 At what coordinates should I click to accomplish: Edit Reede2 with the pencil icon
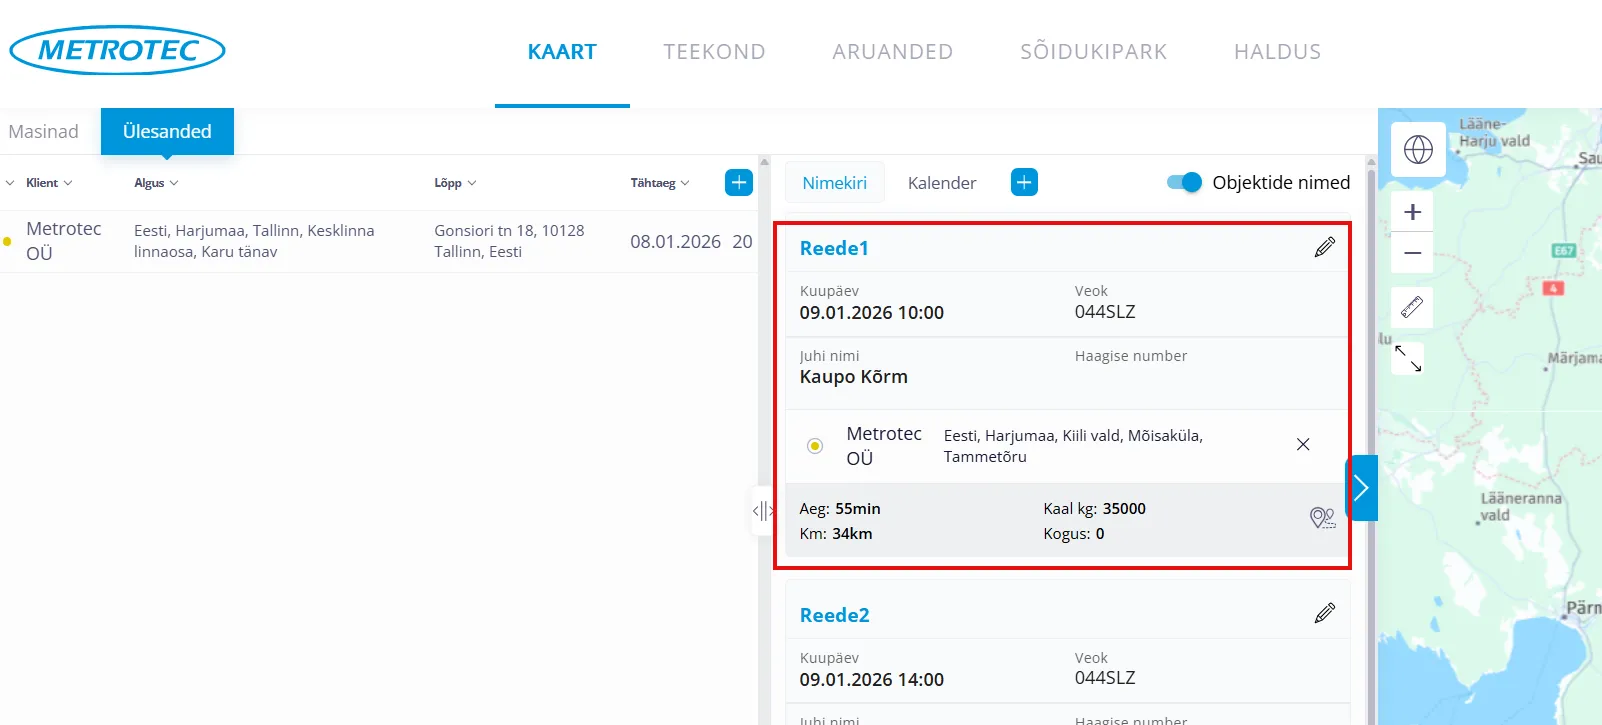click(x=1324, y=613)
